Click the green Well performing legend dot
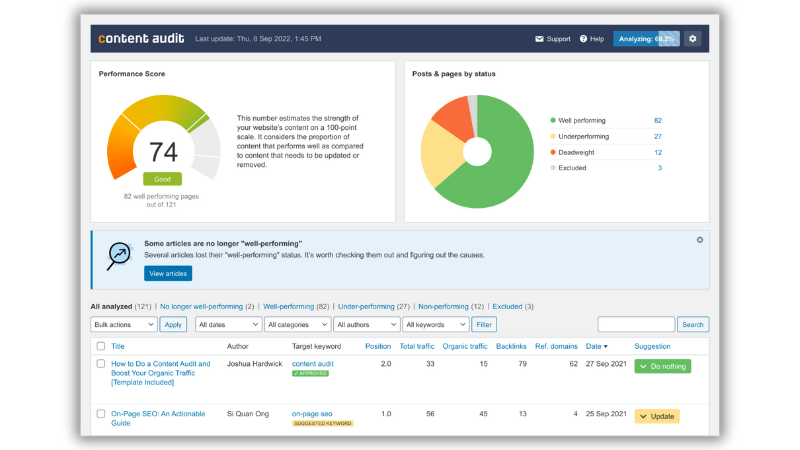This screenshot has height=450, width=800. point(553,120)
